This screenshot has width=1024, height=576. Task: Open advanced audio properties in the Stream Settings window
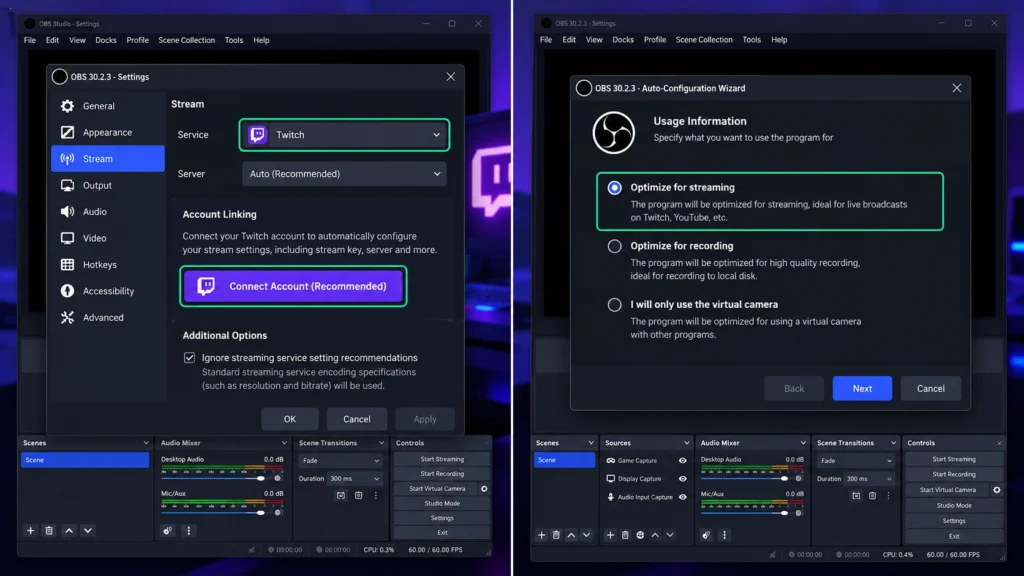(168, 530)
